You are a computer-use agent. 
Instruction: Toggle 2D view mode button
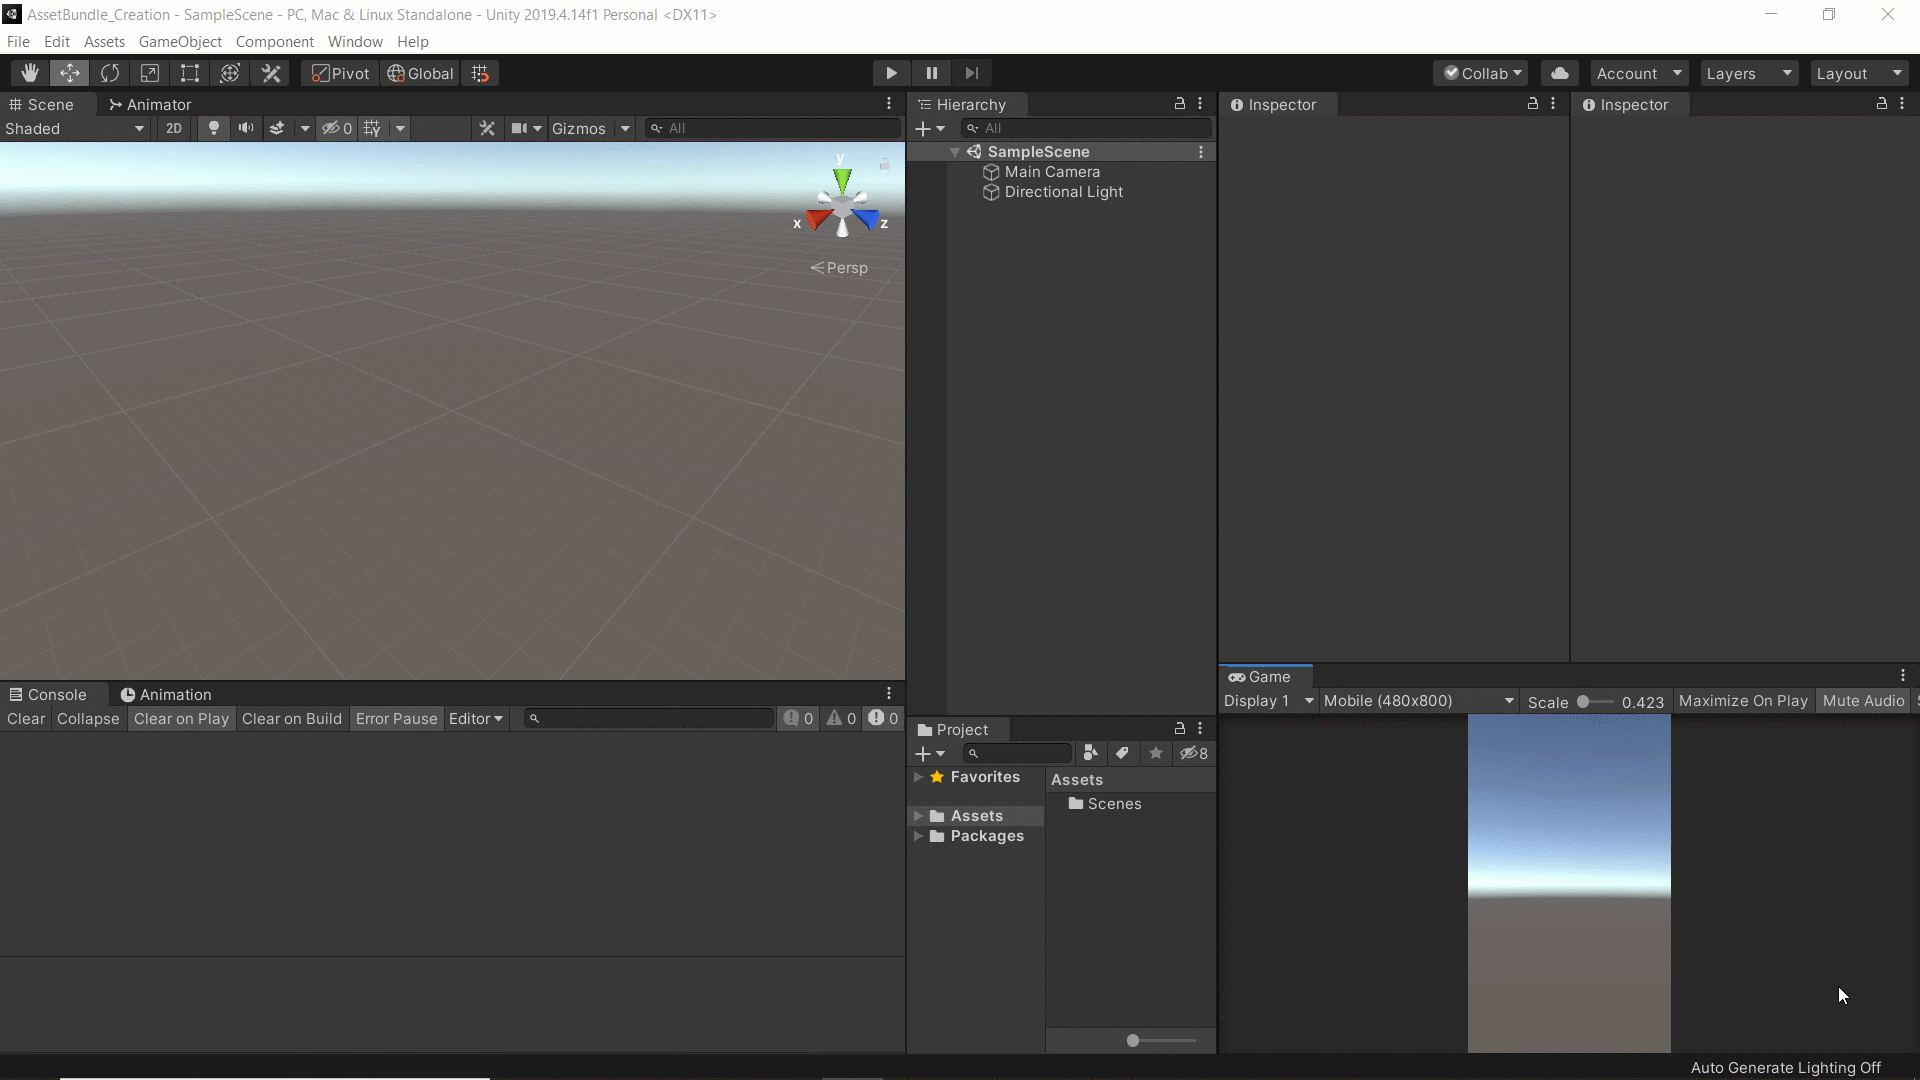173,128
